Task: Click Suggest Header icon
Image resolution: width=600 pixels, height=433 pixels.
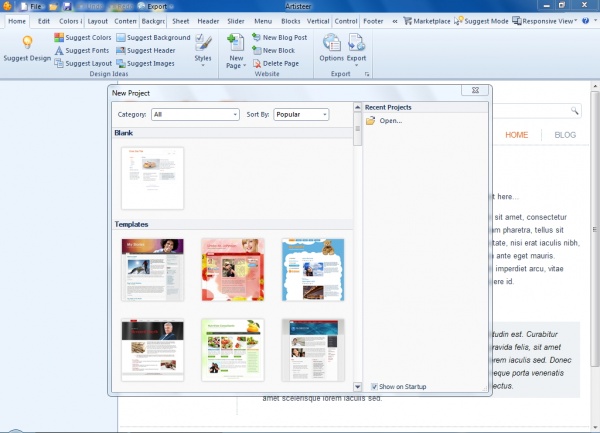Action: coord(121,50)
